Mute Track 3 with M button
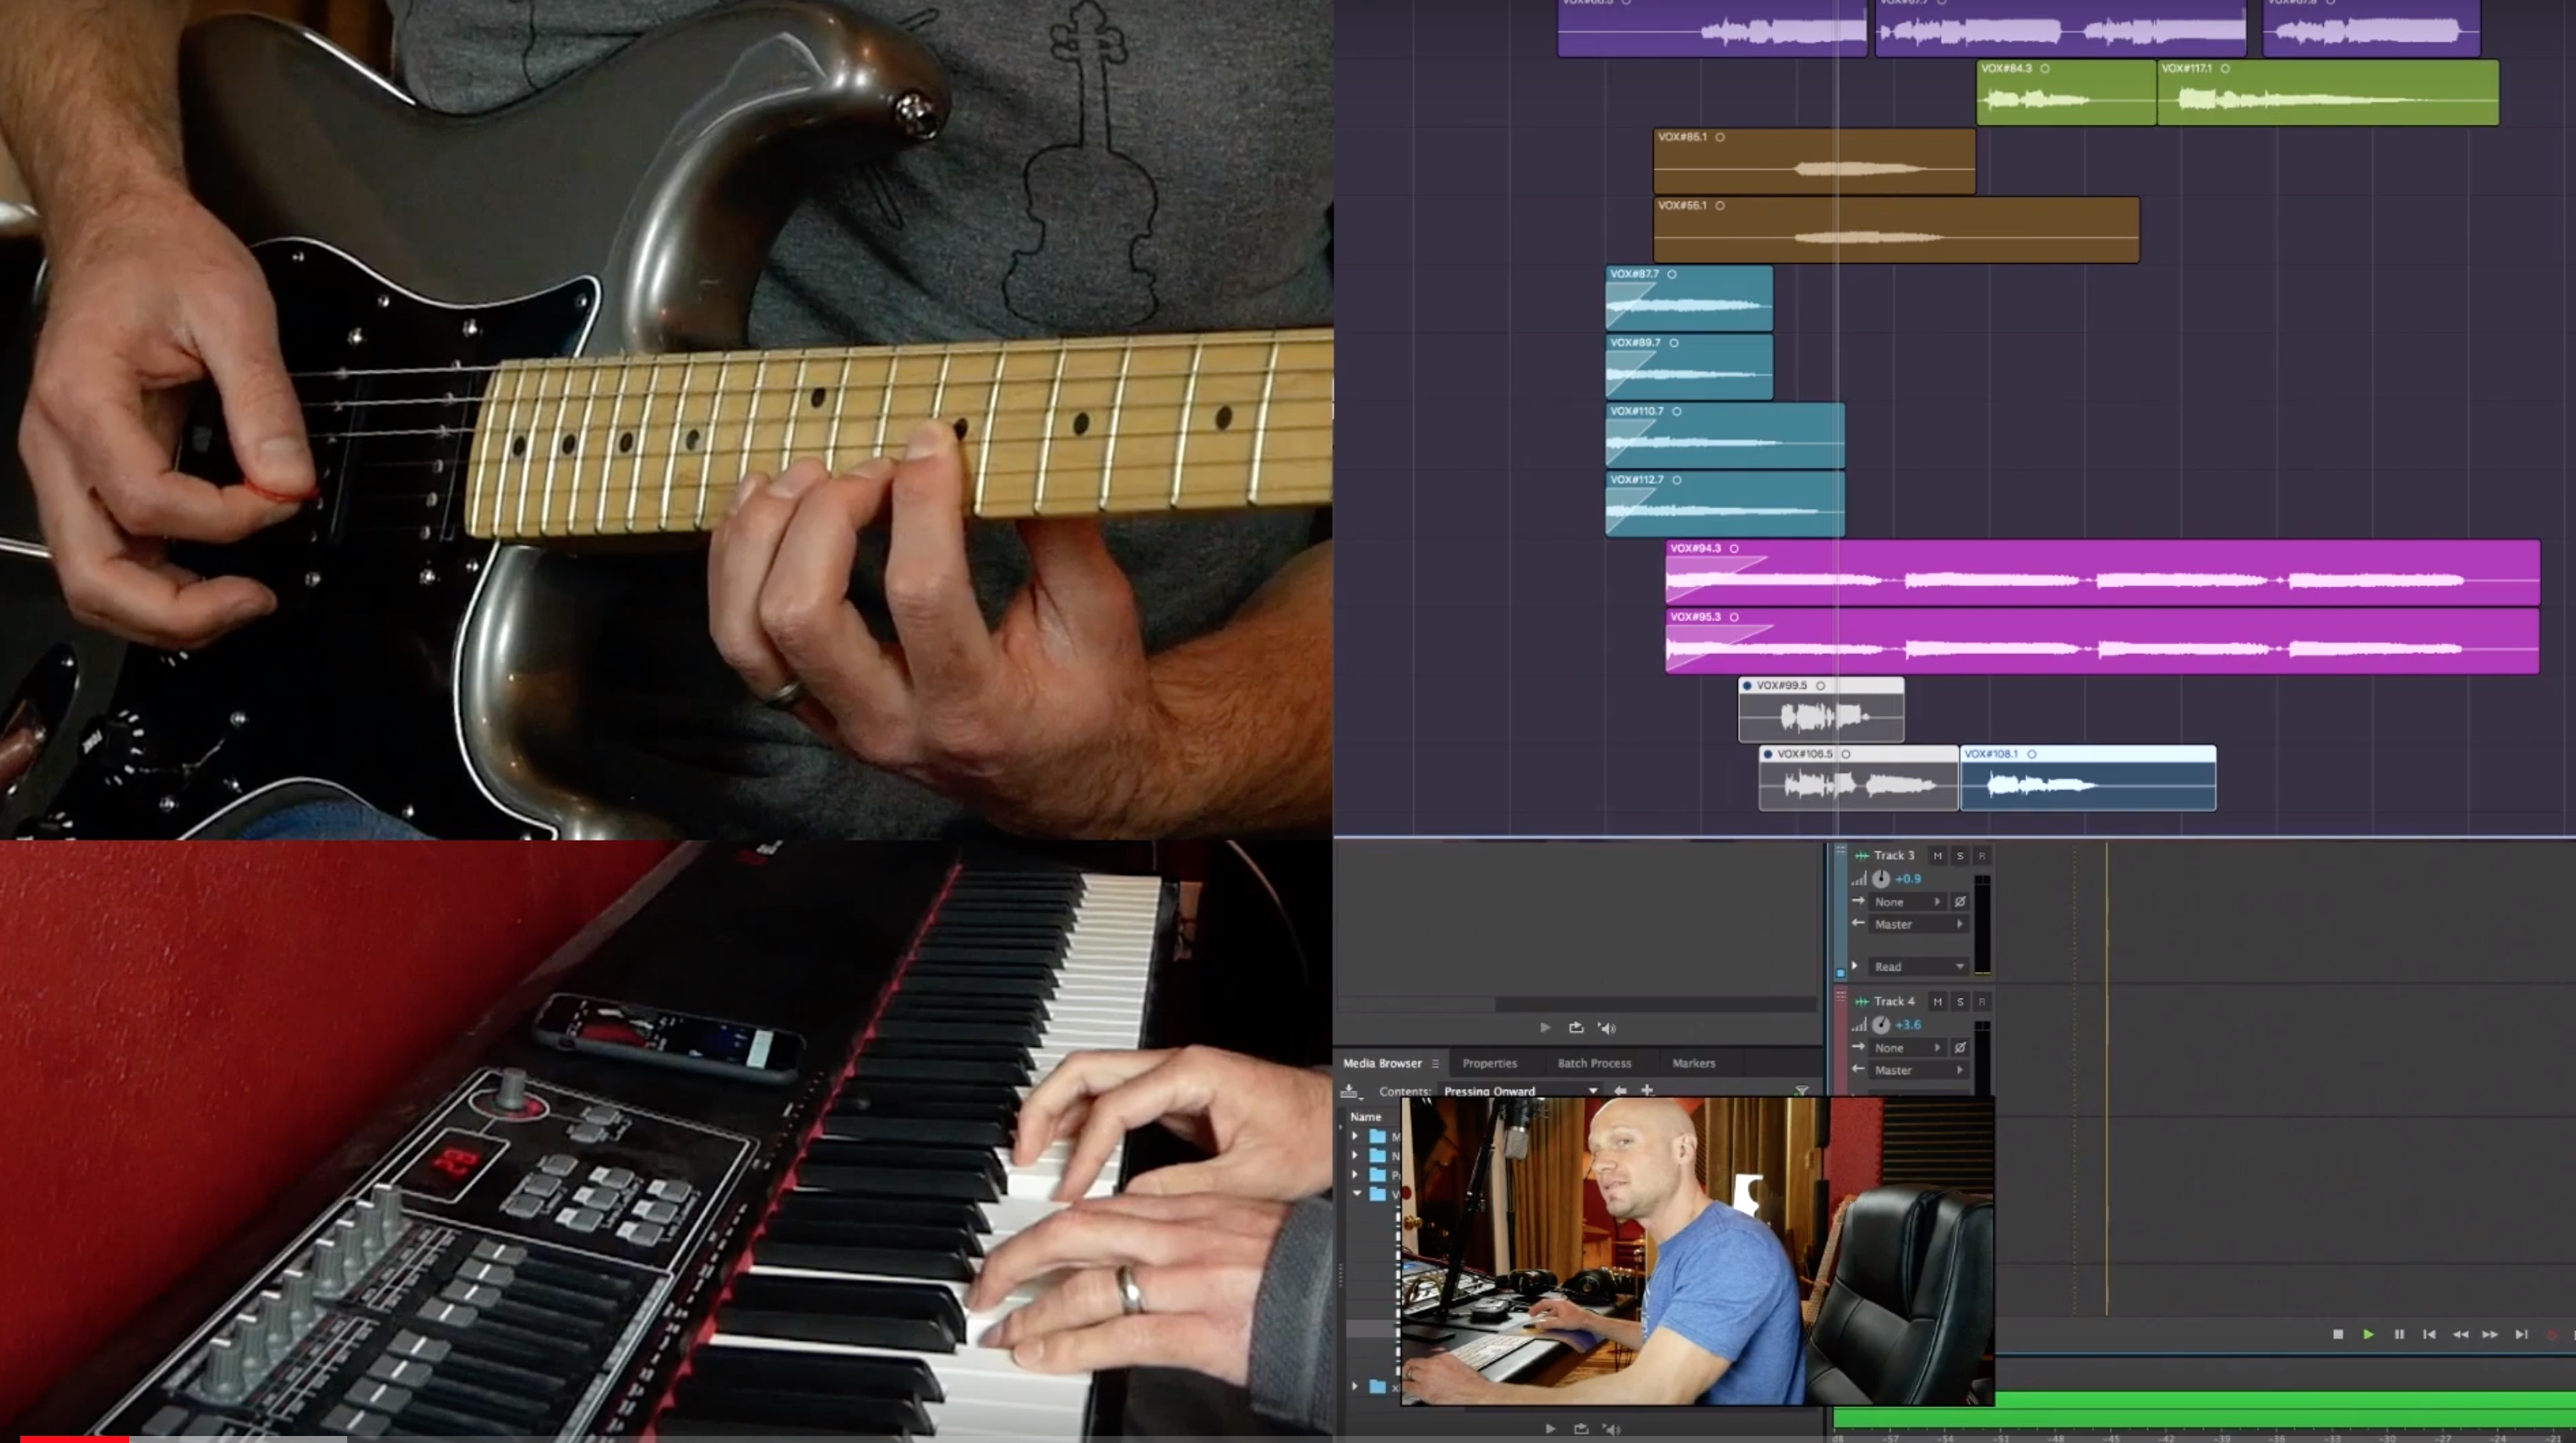This screenshot has width=2576, height=1443. click(1937, 856)
